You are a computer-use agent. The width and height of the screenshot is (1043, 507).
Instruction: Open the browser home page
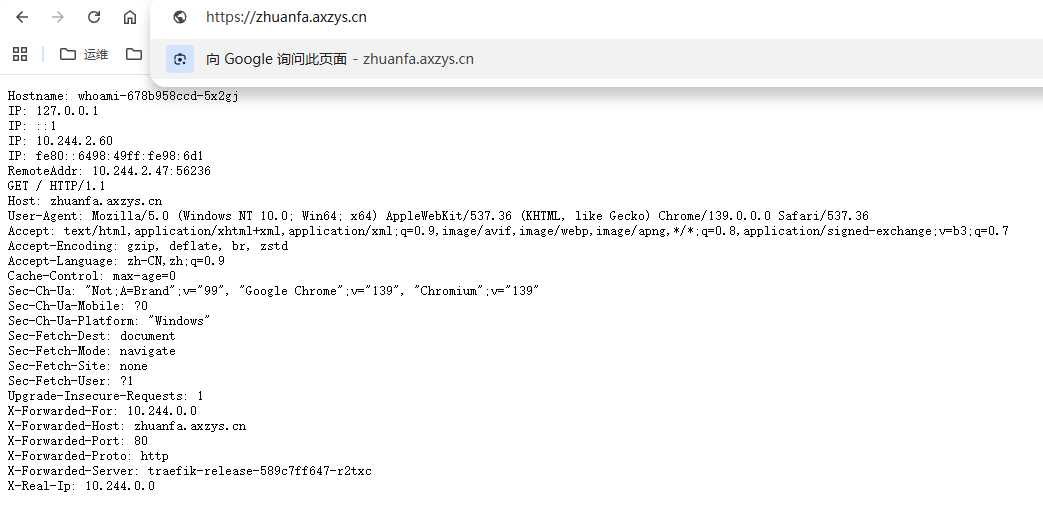(130, 17)
